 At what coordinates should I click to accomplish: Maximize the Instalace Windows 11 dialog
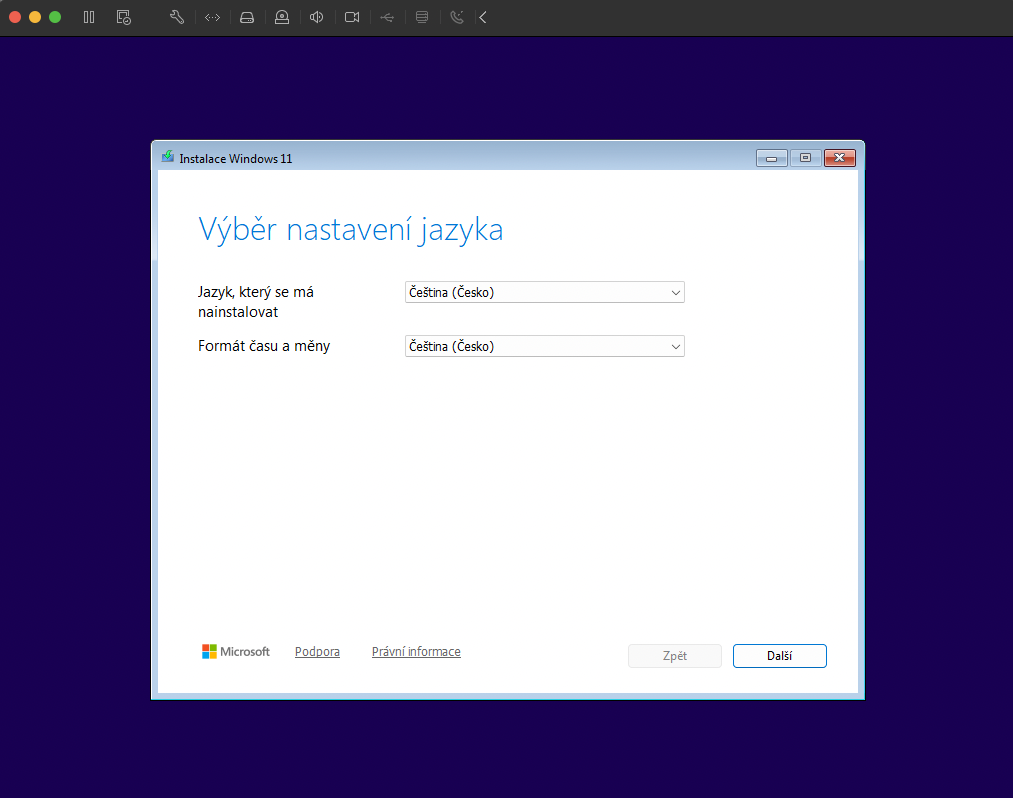click(805, 158)
